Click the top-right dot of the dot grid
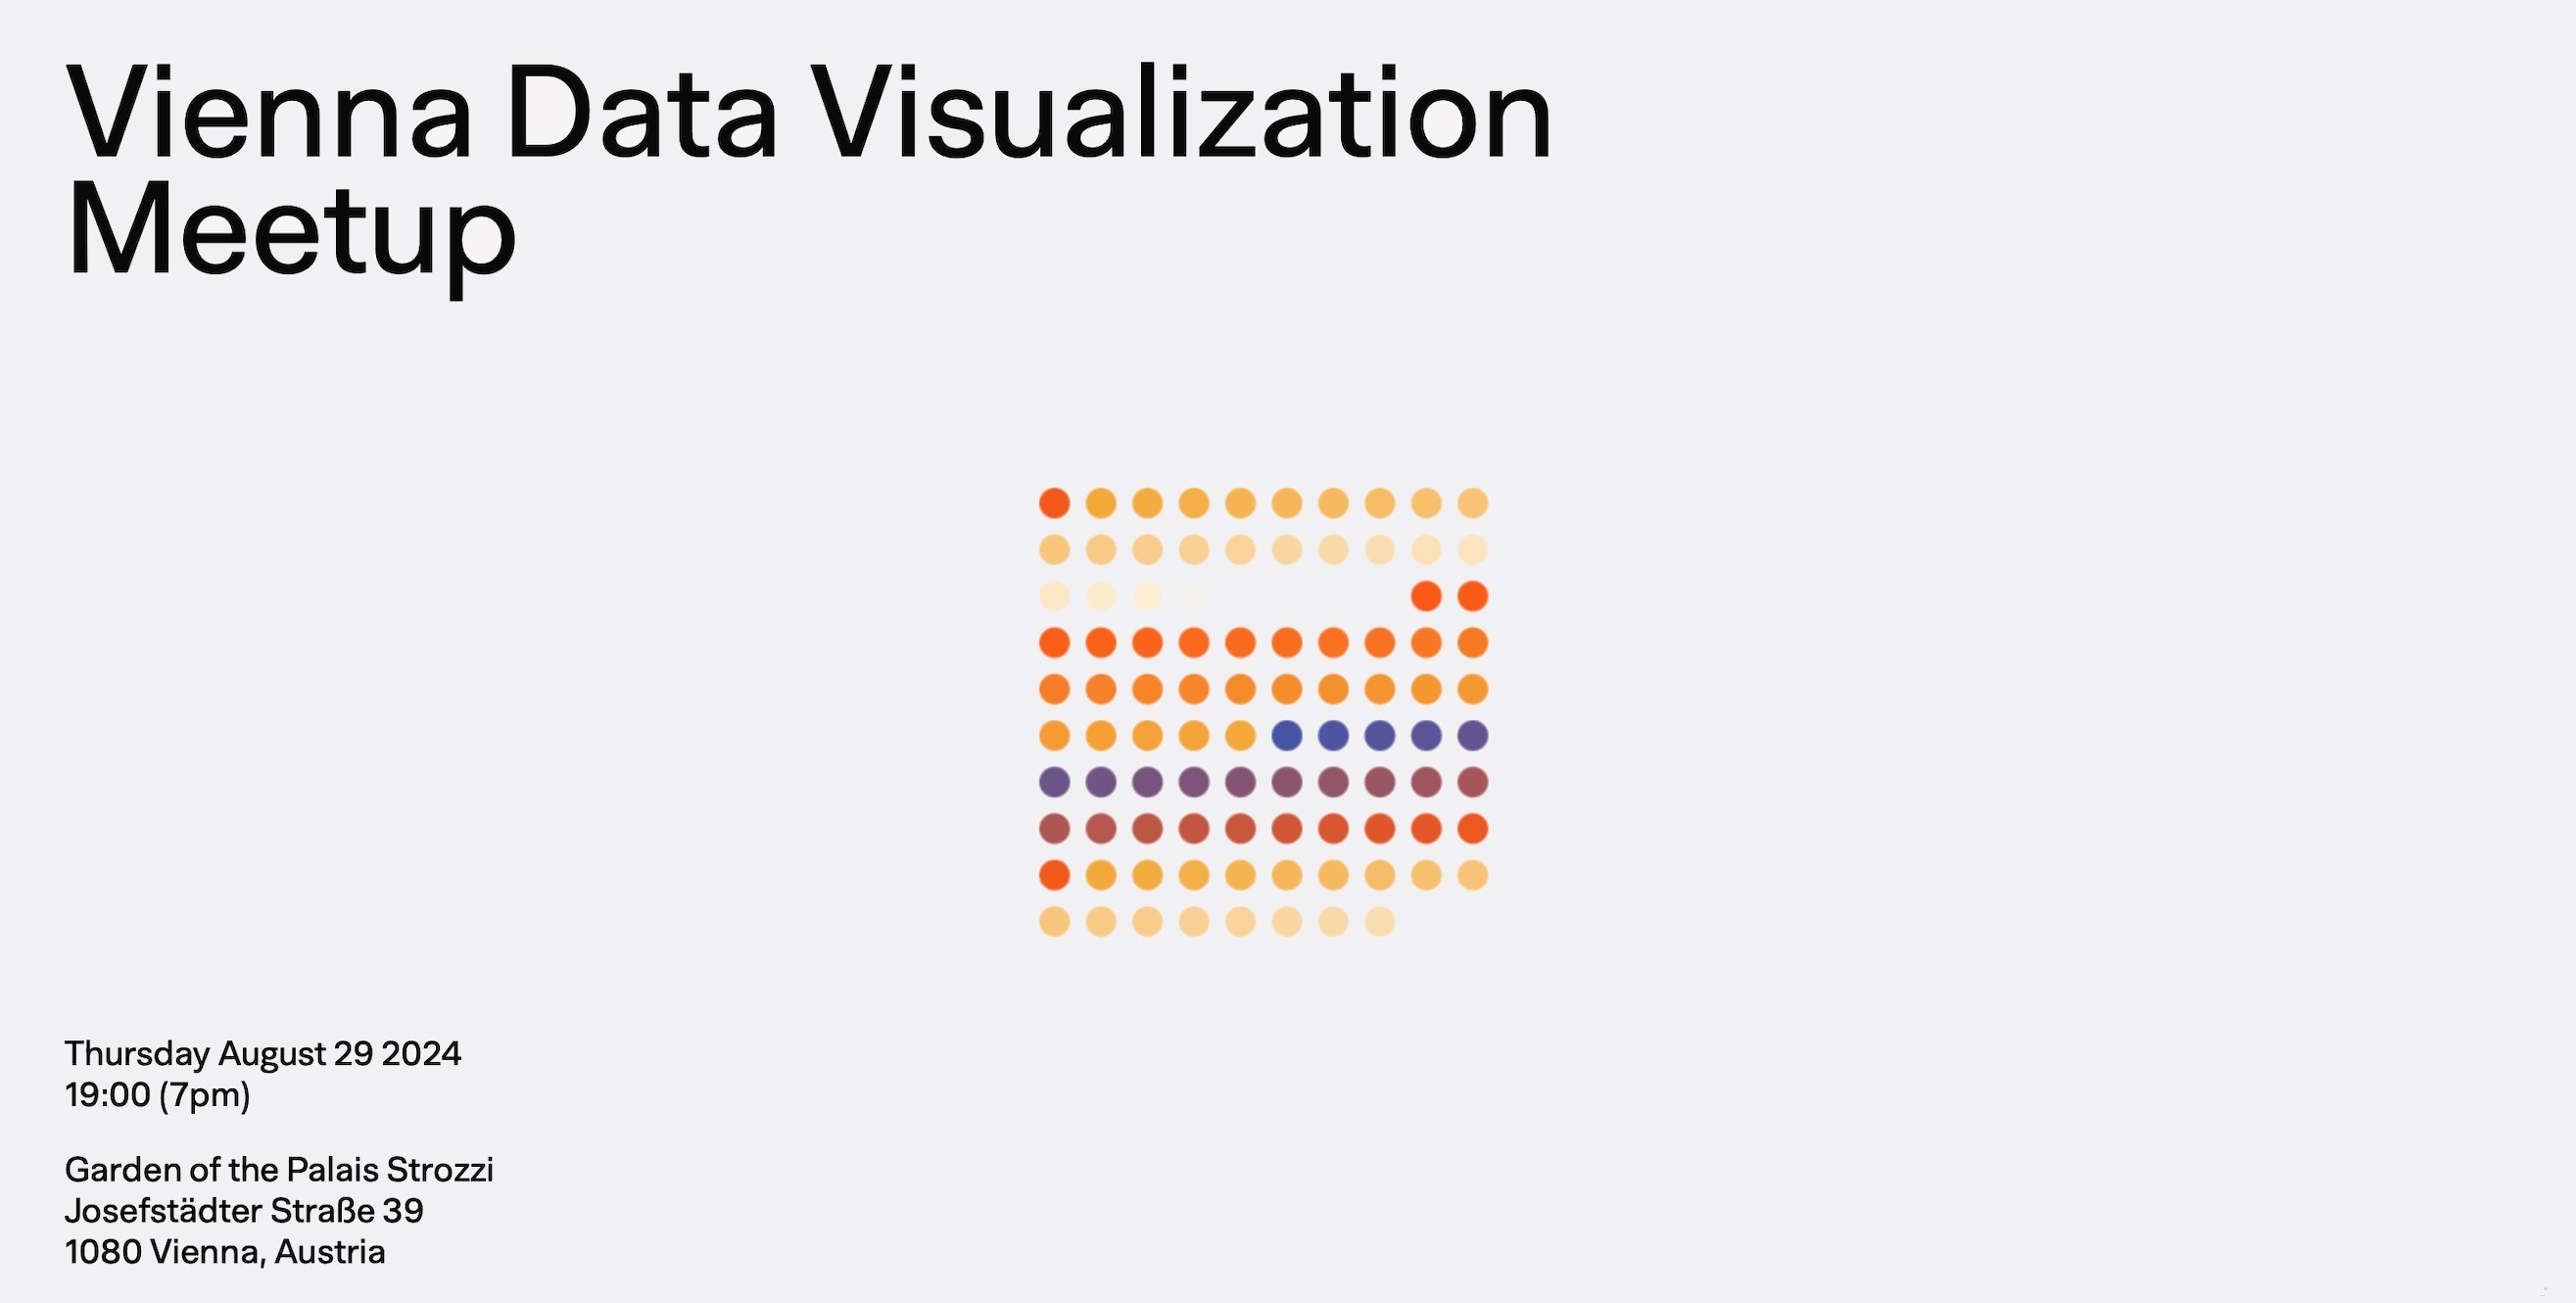This screenshot has height=1303, width=2576. tap(1472, 503)
